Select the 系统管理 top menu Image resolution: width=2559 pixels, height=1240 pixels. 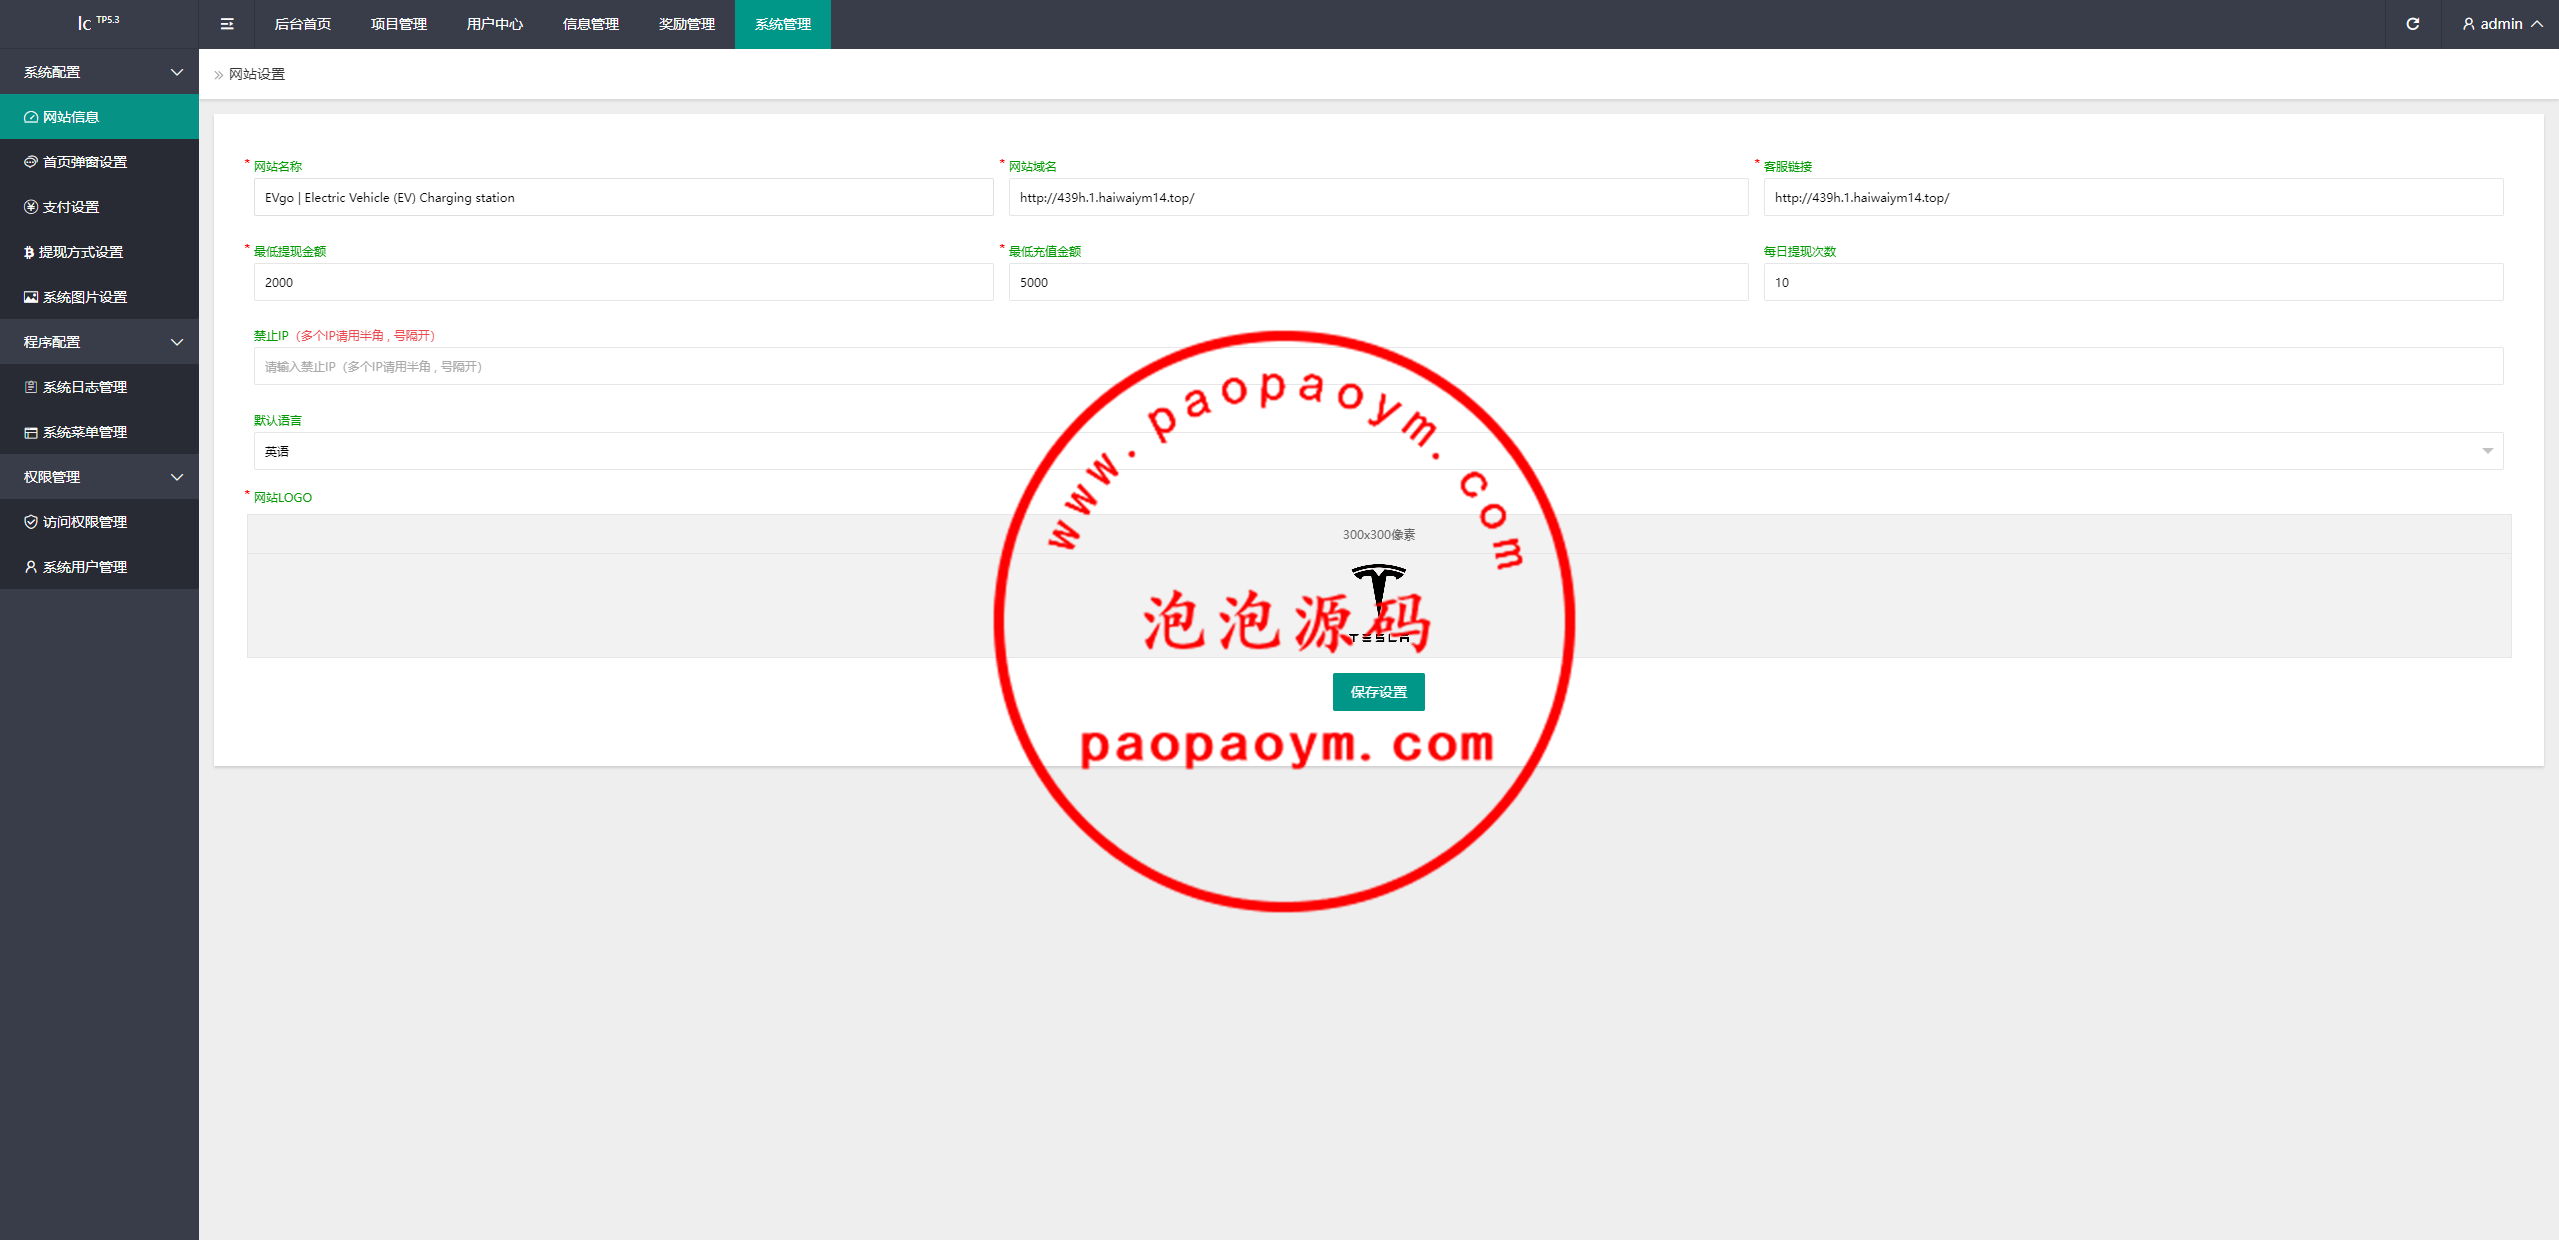pyautogui.click(x=783, y=24)
